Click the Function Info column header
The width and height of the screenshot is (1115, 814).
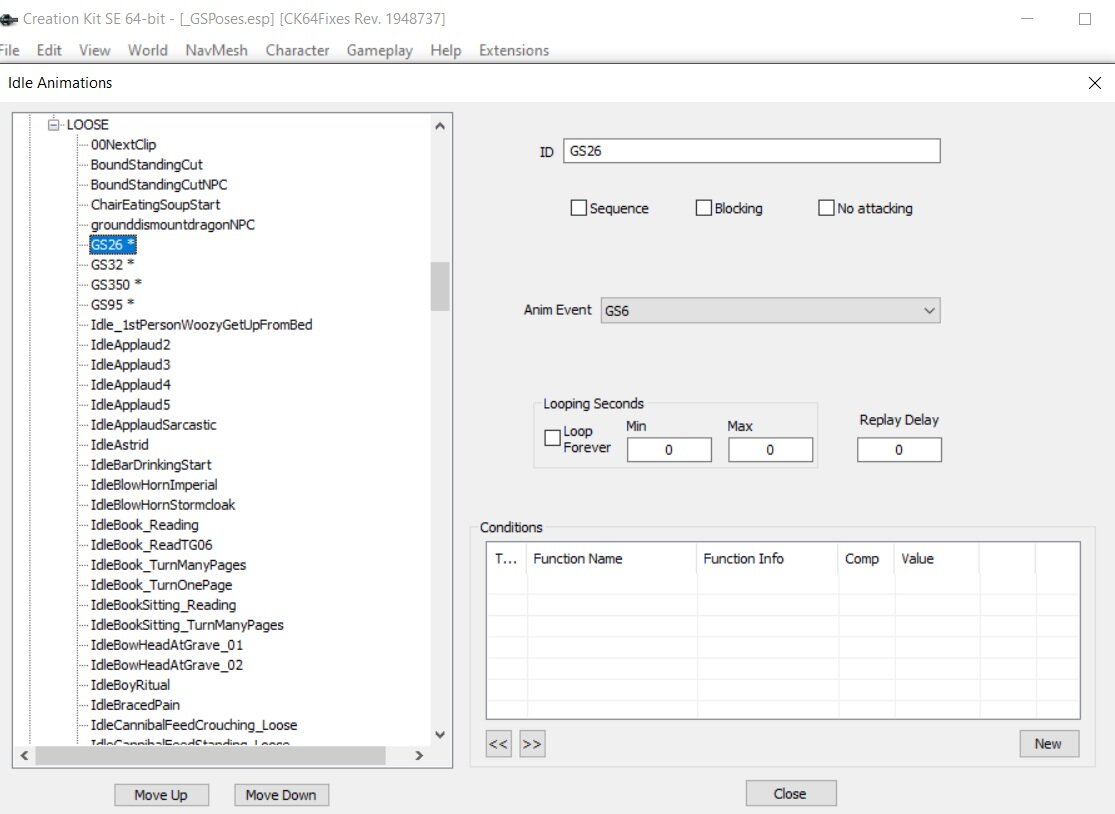click(x=767, y=559)
